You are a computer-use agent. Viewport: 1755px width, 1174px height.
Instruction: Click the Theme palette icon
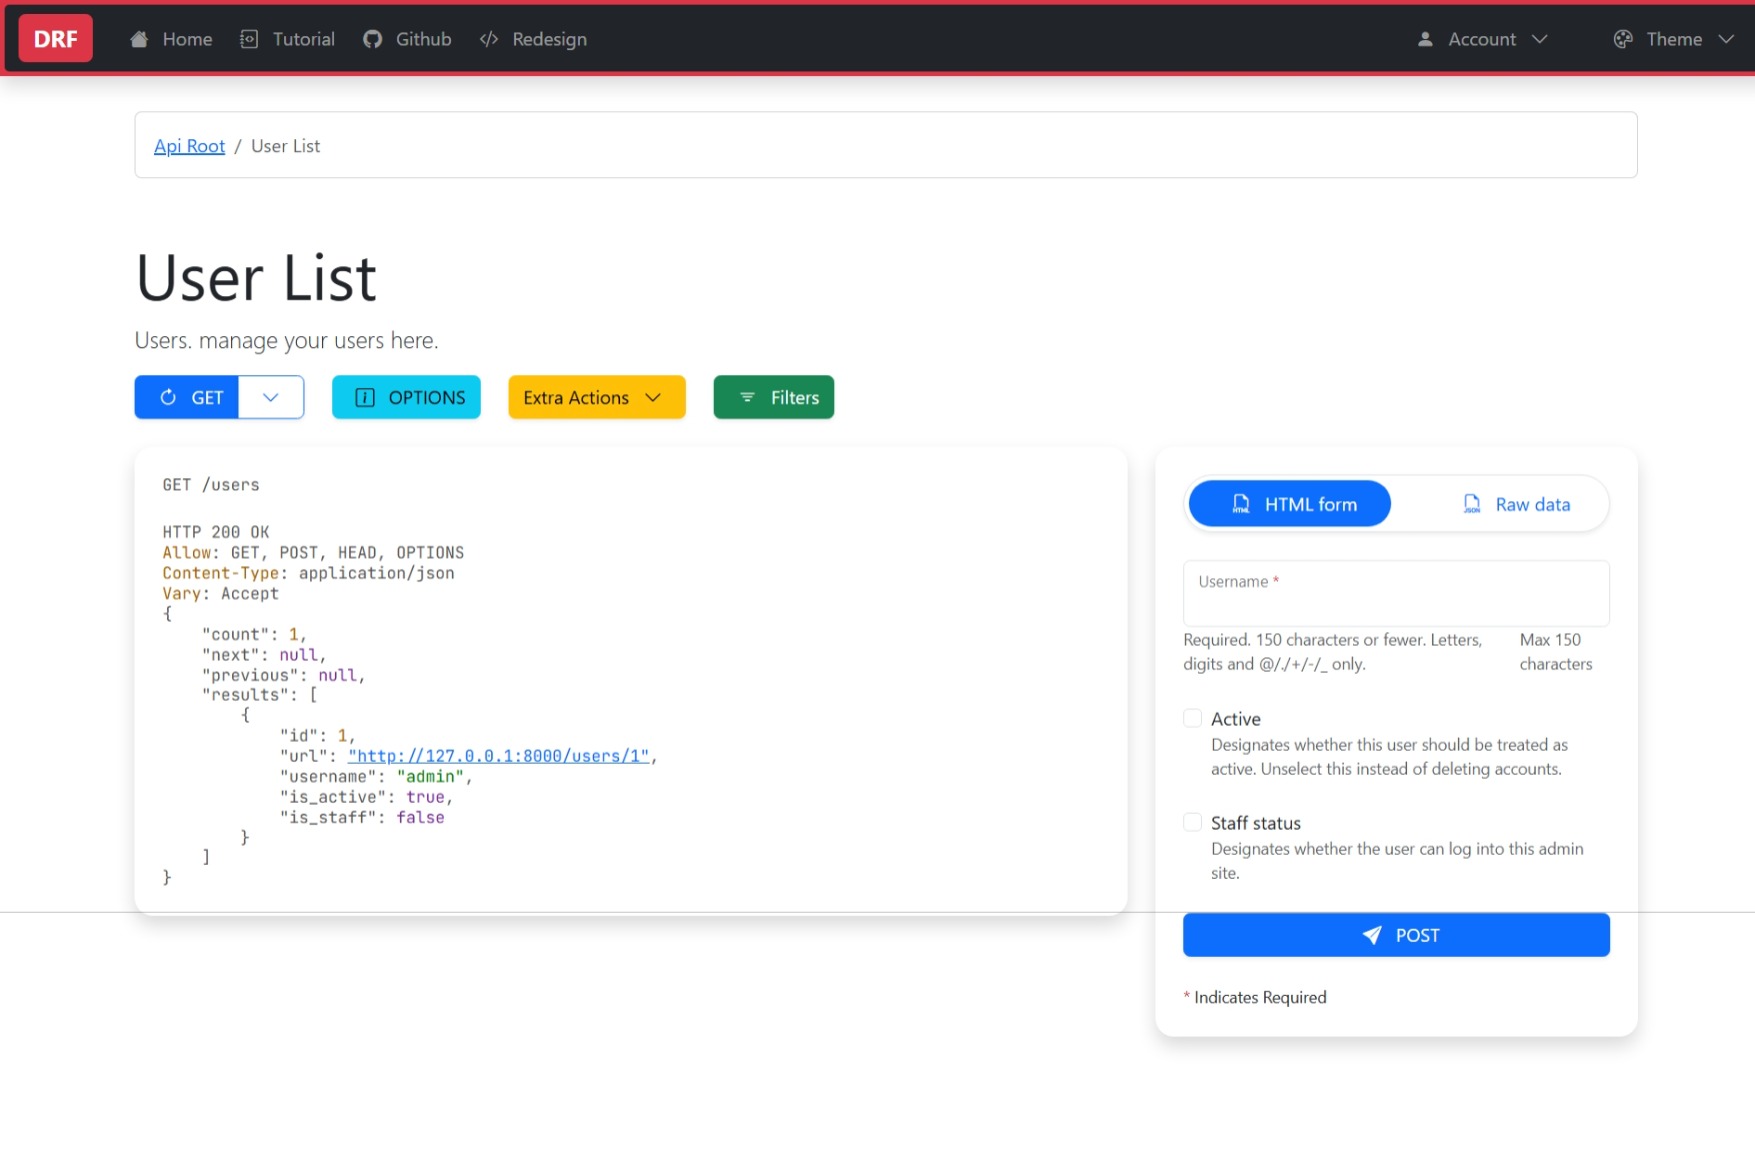[1623, 38]
